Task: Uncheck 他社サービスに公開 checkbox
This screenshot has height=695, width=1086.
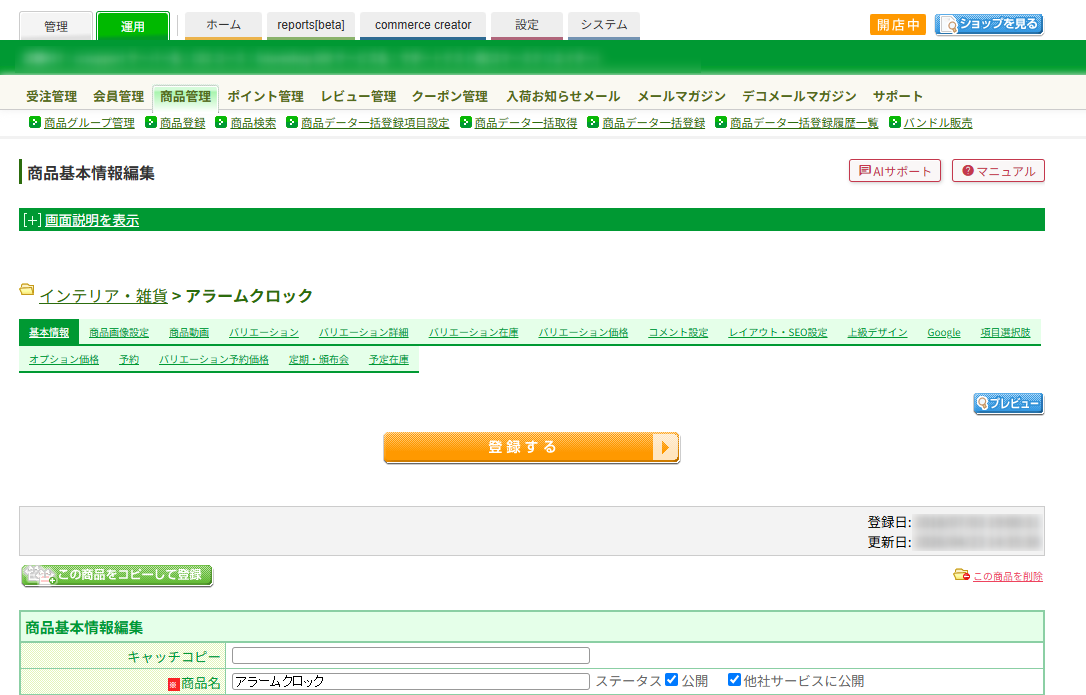Action: point(734,680)
